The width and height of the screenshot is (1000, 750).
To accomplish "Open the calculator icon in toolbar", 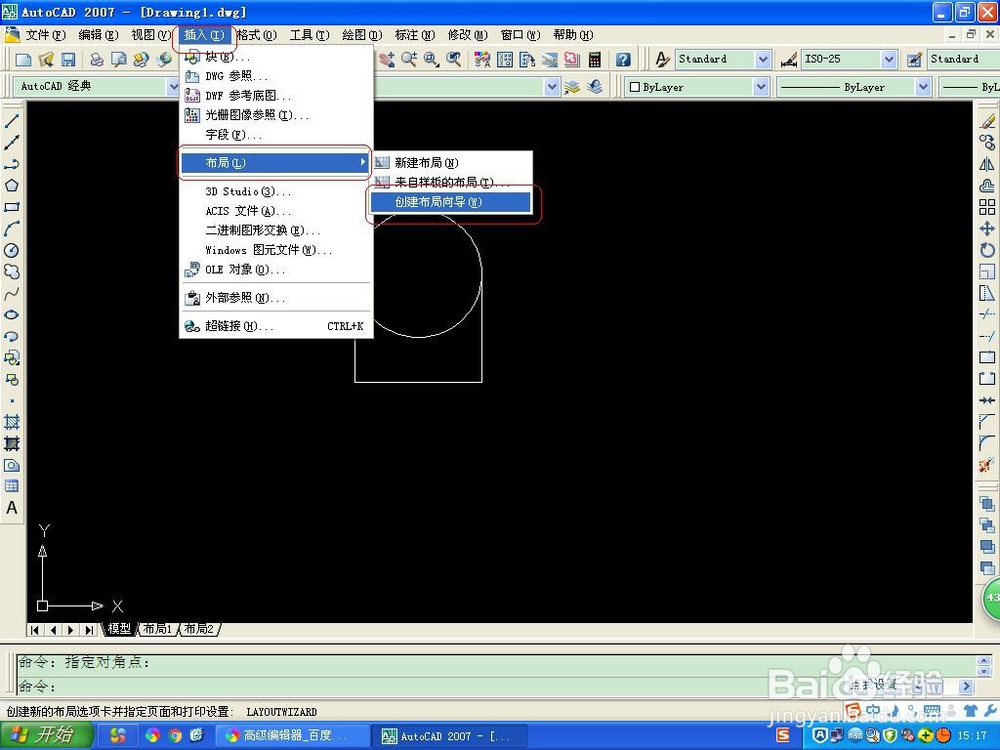I will click(x=594, y=60).
